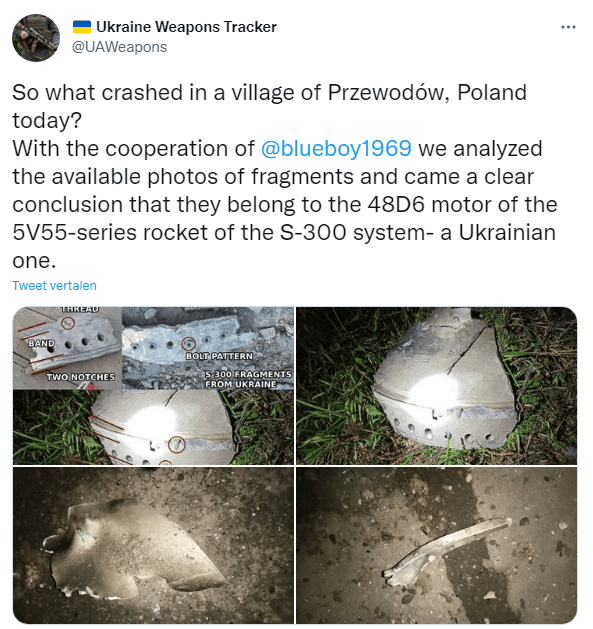Open the bottom-left curved metal shard photo
Screen dimensions: 593x629
click(153, 545)
